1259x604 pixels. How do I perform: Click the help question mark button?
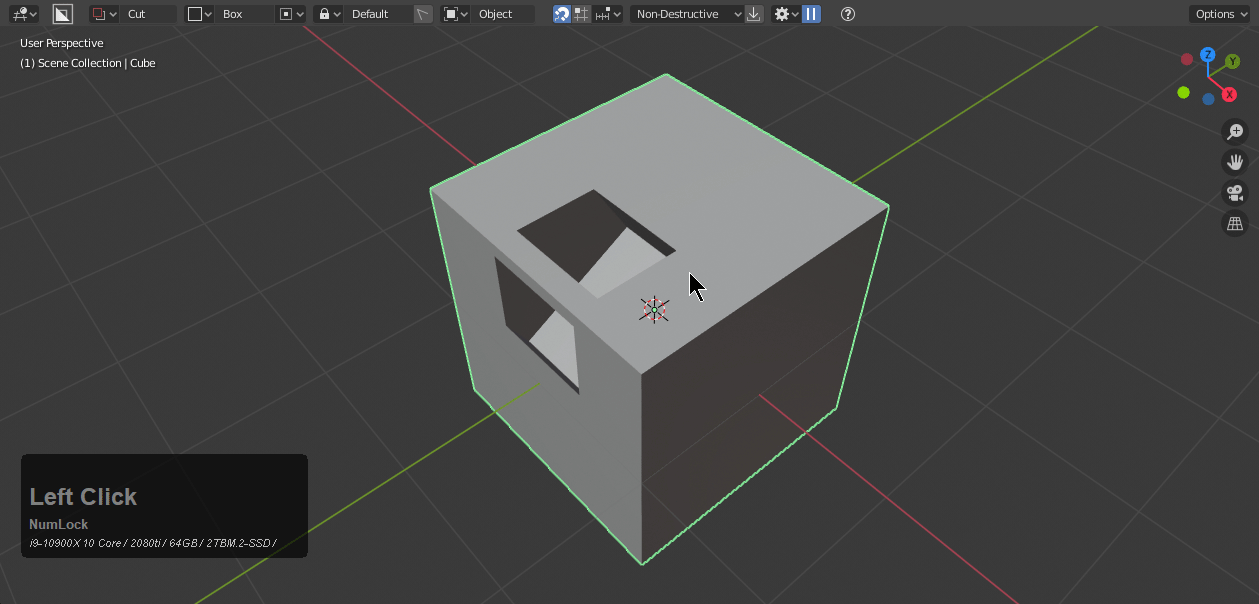click(848, 14)
